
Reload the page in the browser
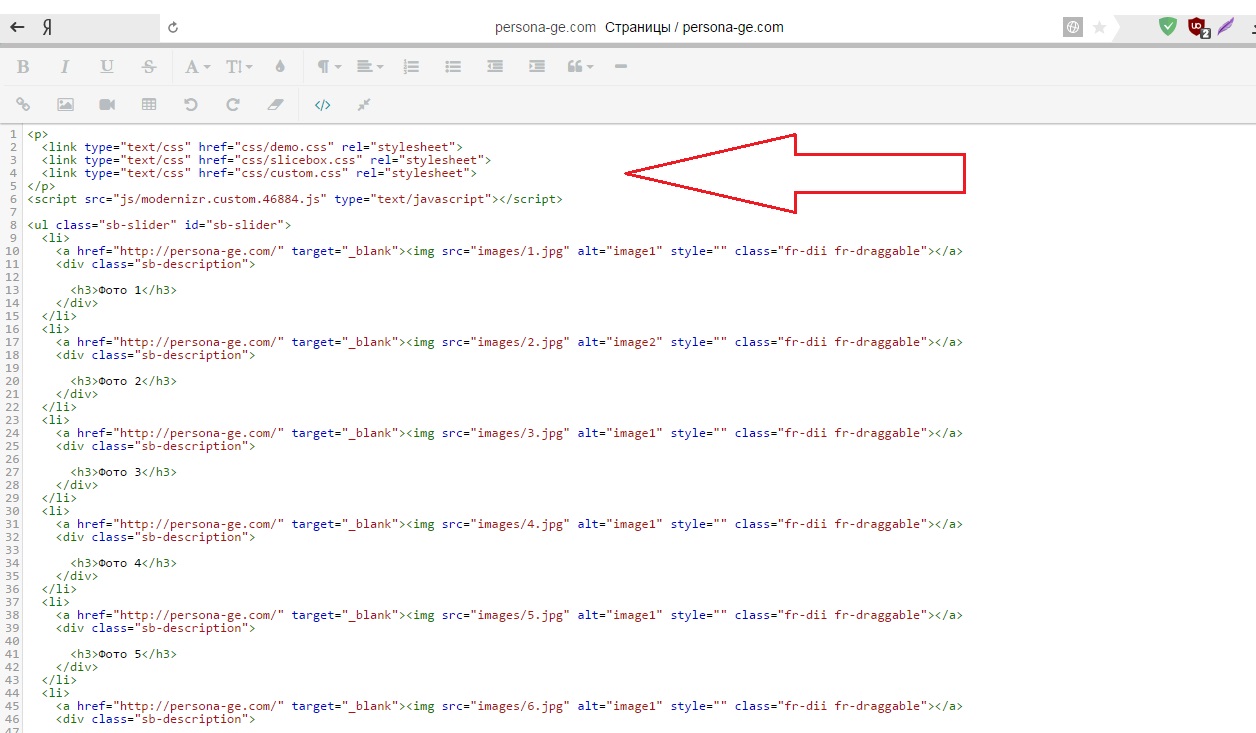[x=173, y=27]
